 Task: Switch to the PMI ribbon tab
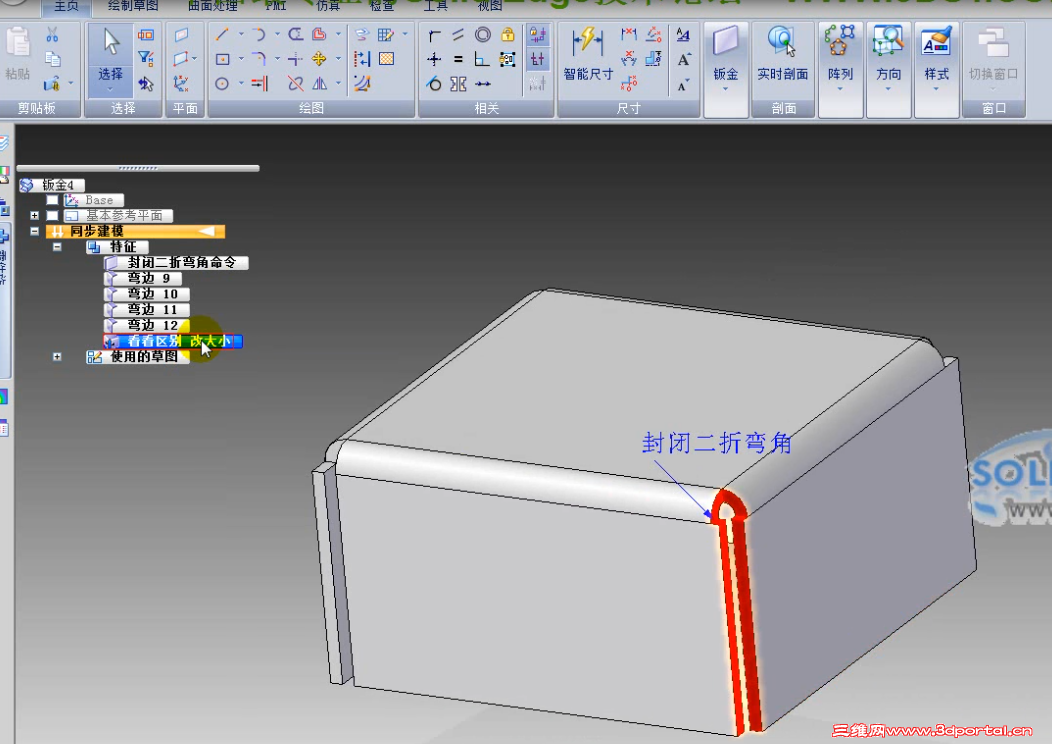point(275,6)
